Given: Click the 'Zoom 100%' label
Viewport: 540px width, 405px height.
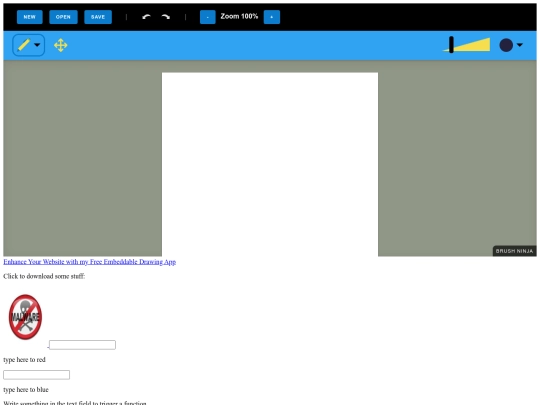Looking at the screenshot, I should pyautogui.click(x=239, y=16).
